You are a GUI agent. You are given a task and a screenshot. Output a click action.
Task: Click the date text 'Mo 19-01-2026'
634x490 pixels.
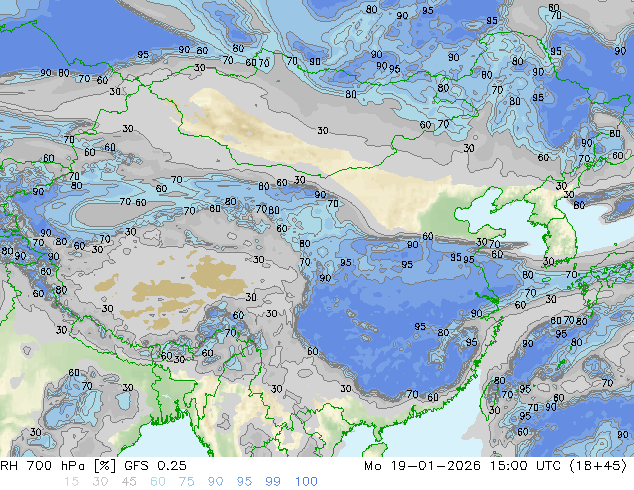(x=422, y=466)
